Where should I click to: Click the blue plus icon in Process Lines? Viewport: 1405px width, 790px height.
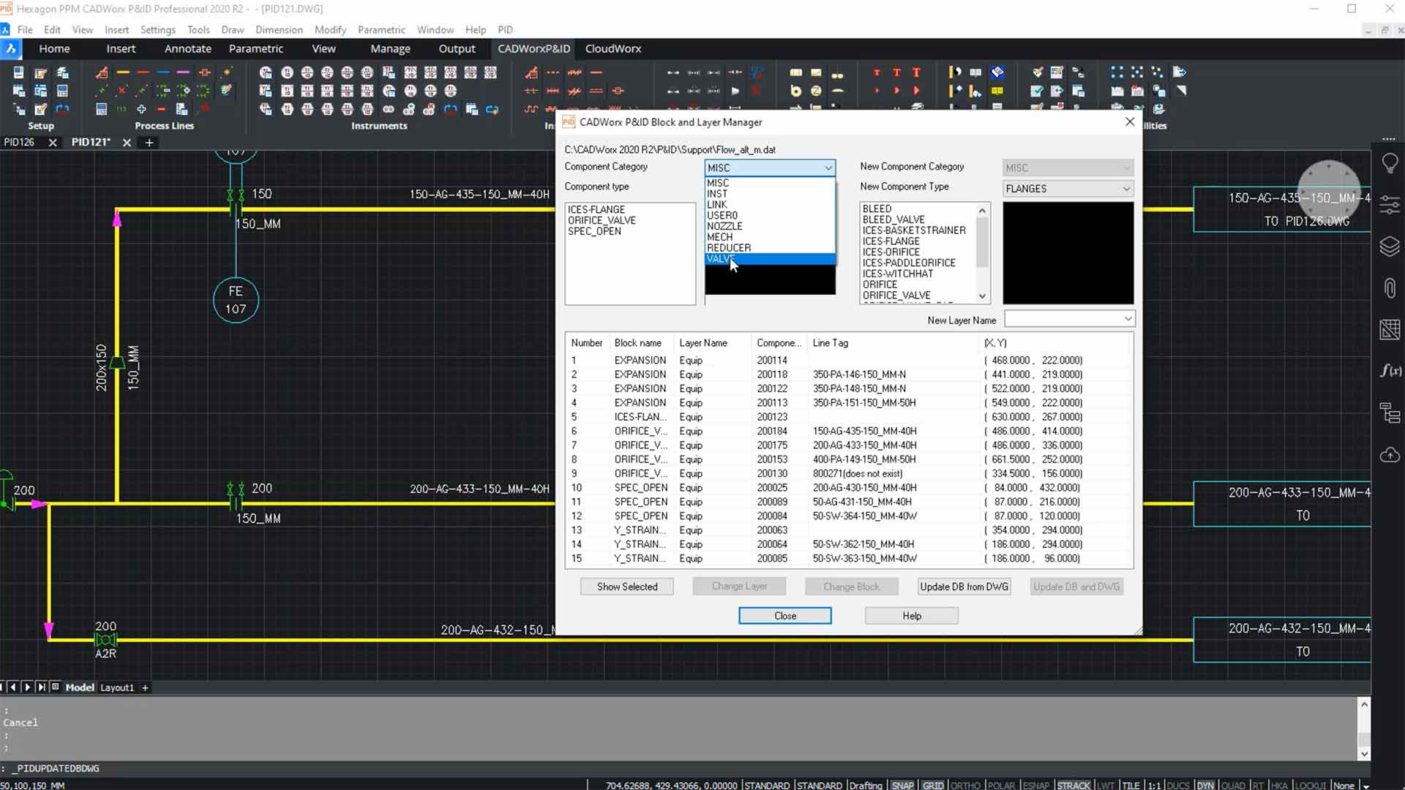pos(141,109)
